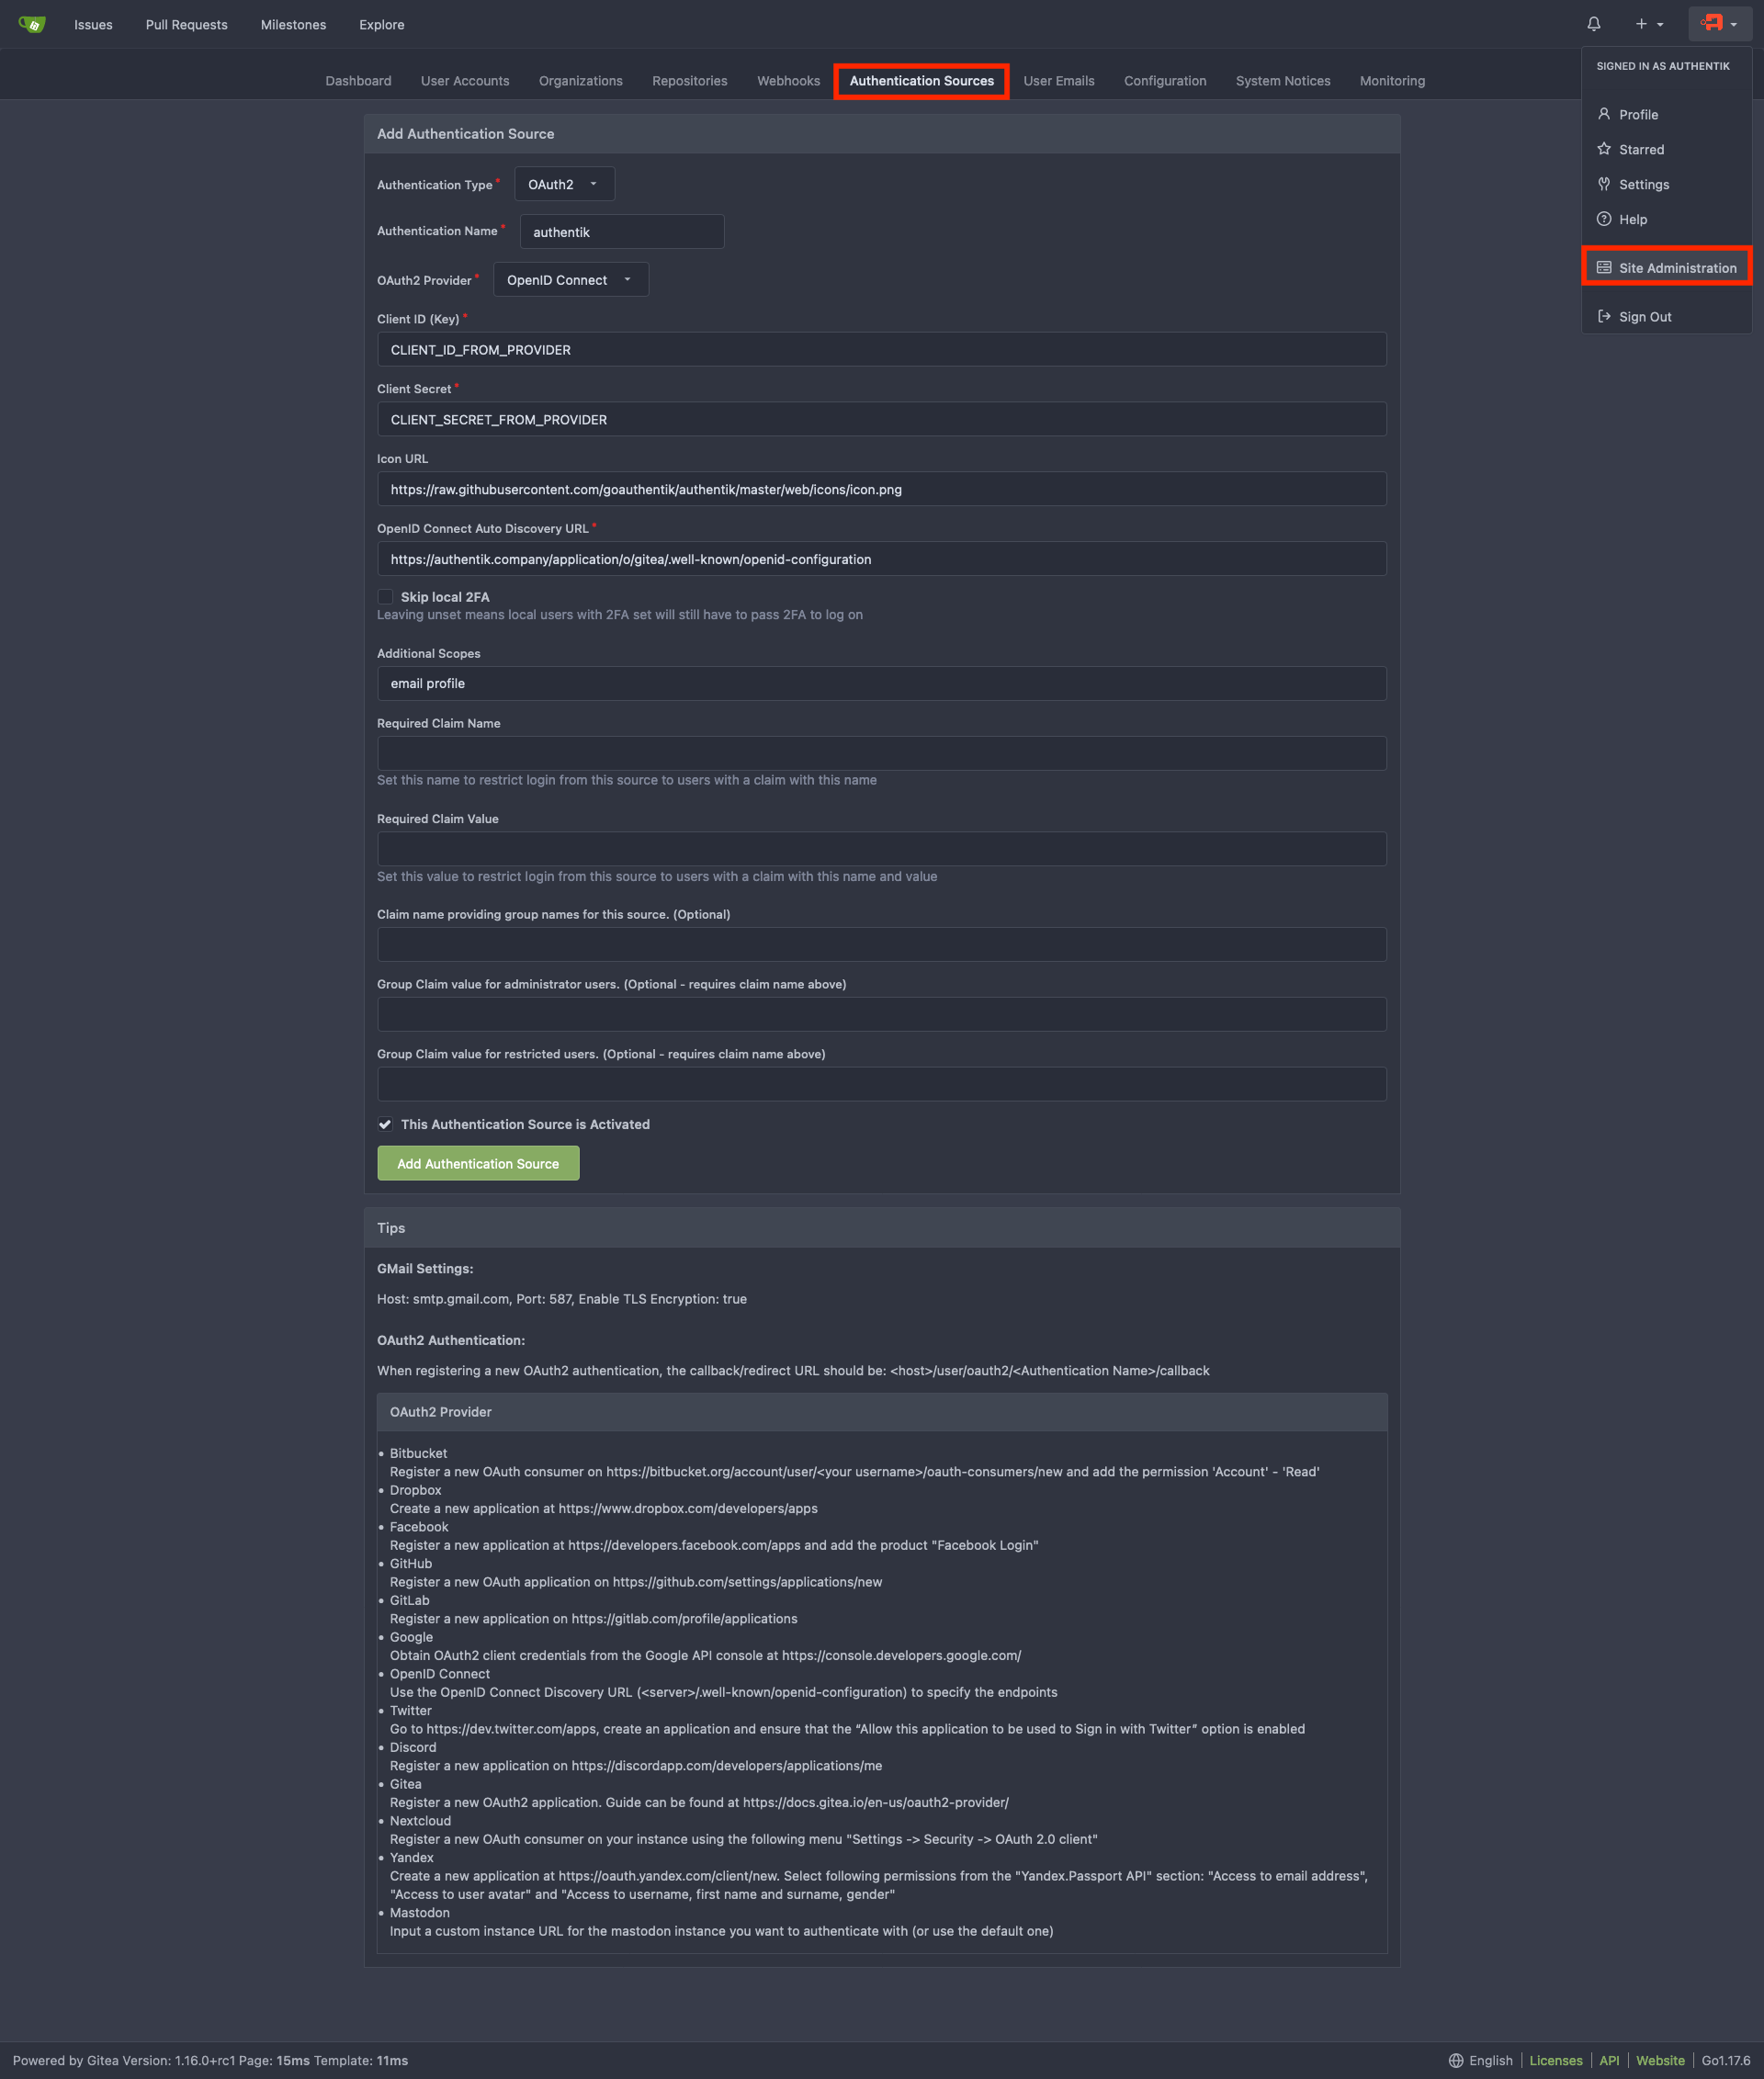Click the Sign Out icon
This screenshot has height=2079, width=1764.
tap(1604, 317)
